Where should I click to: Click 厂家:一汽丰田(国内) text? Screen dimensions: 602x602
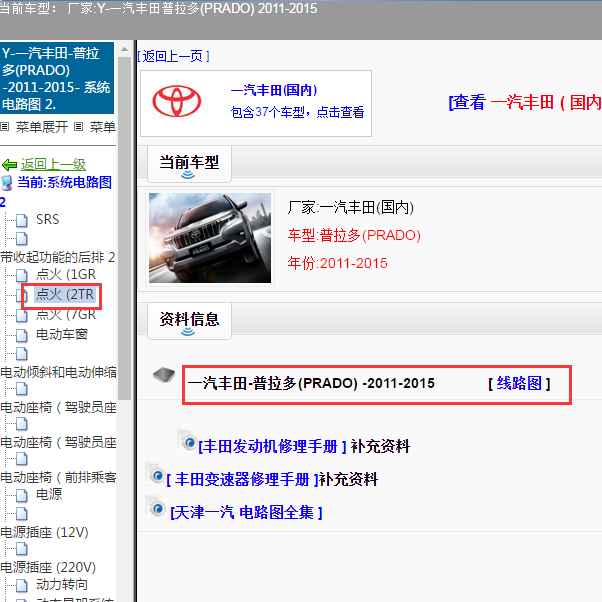[x=351, y=207]
